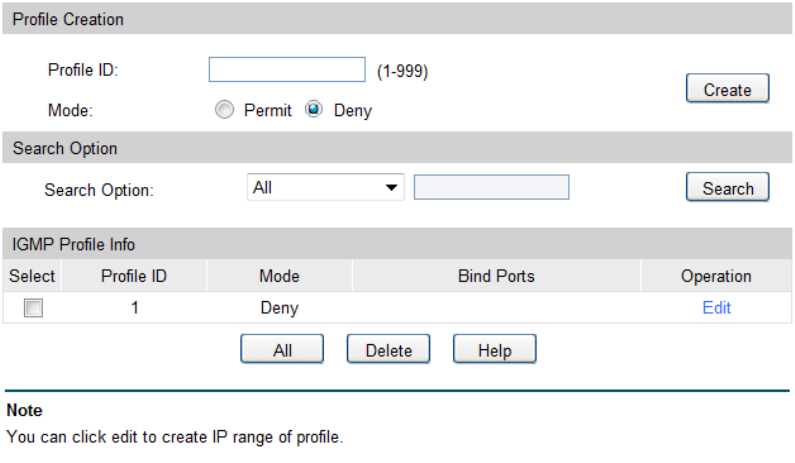Click the Operation column header

click(x=716, y=276)
